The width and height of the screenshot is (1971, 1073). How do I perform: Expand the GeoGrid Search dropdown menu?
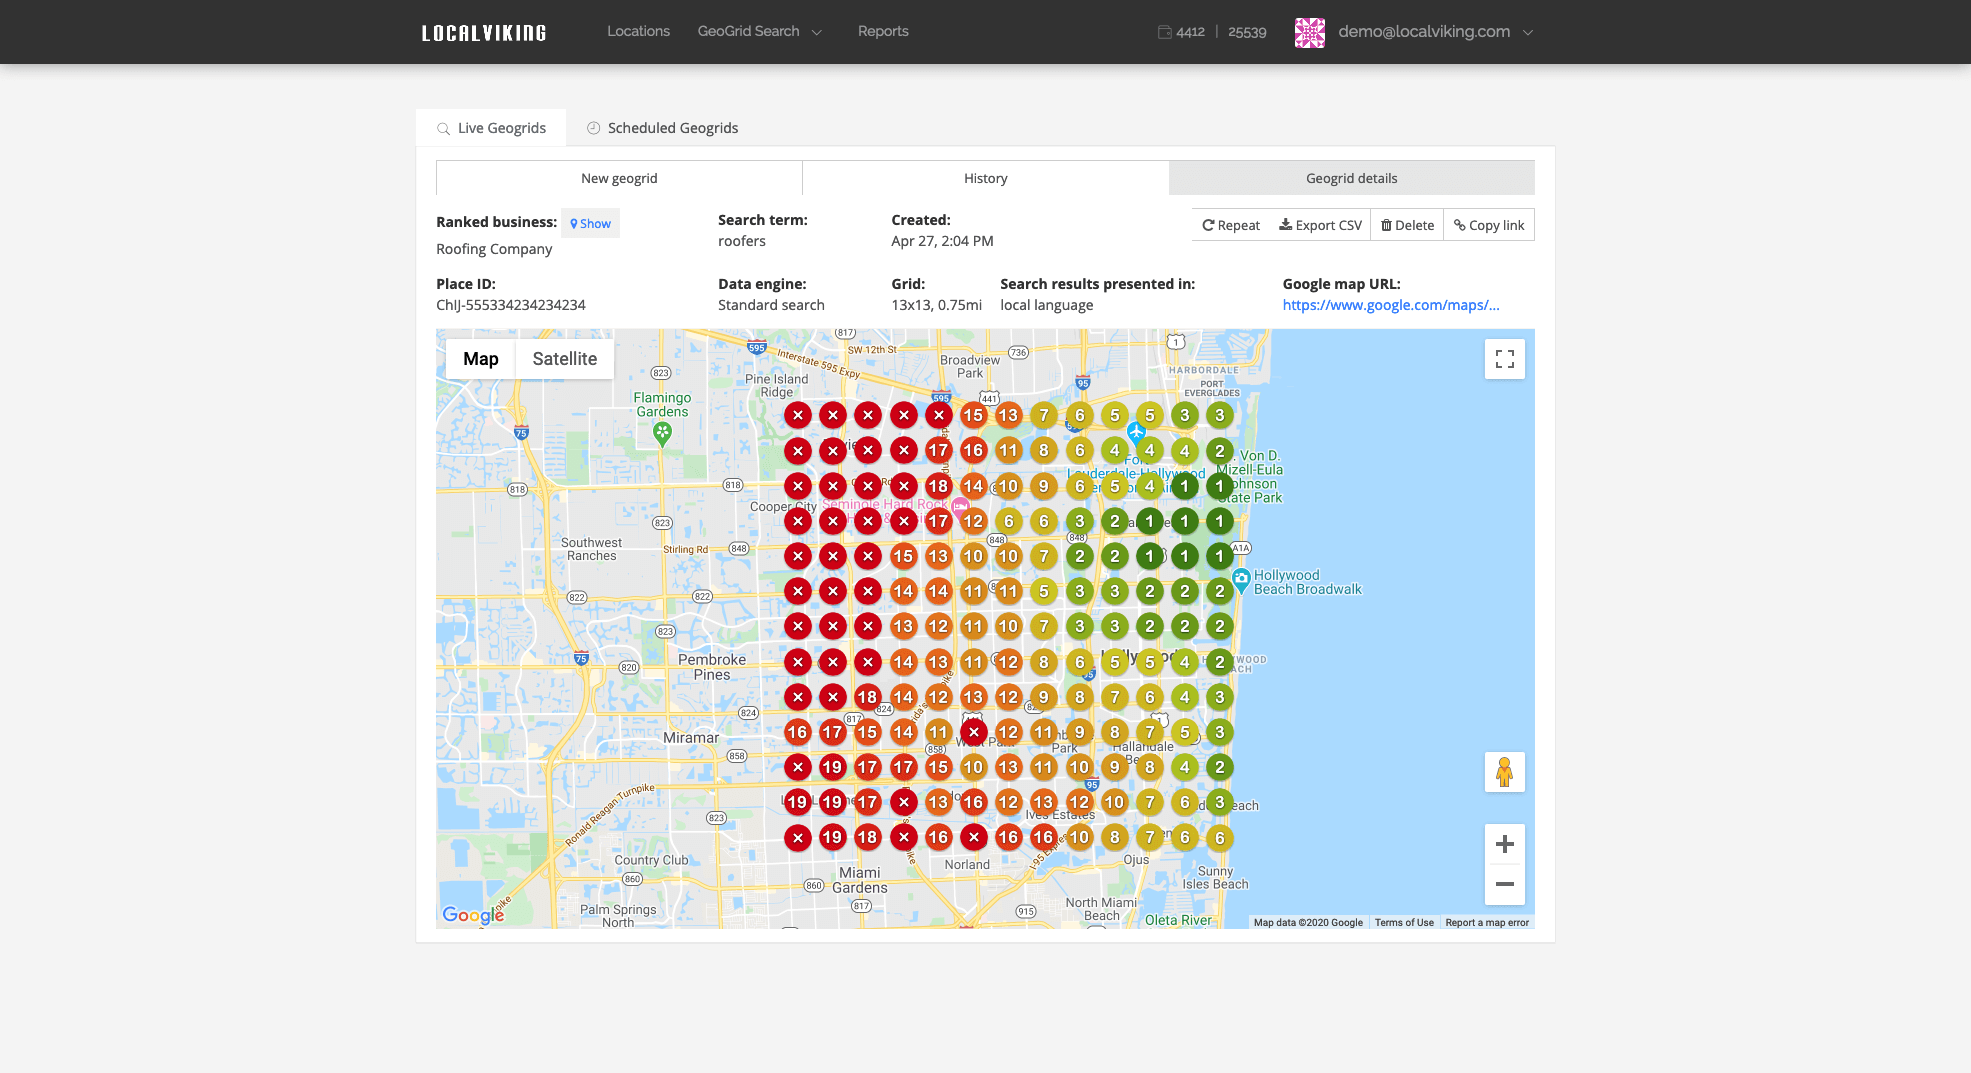pyautogui.click(x=759, y=31)
